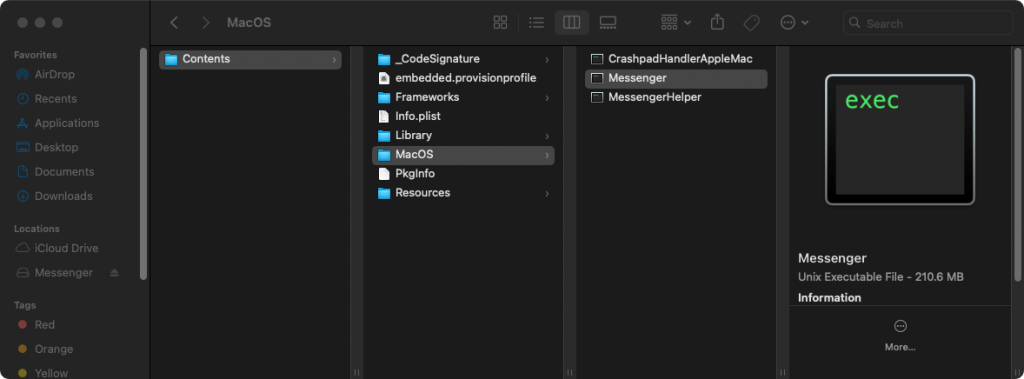Image resolution: width=1024 pixels, height=379 pixels.
Task: Select the column view button
Action: tap(571, 23)
